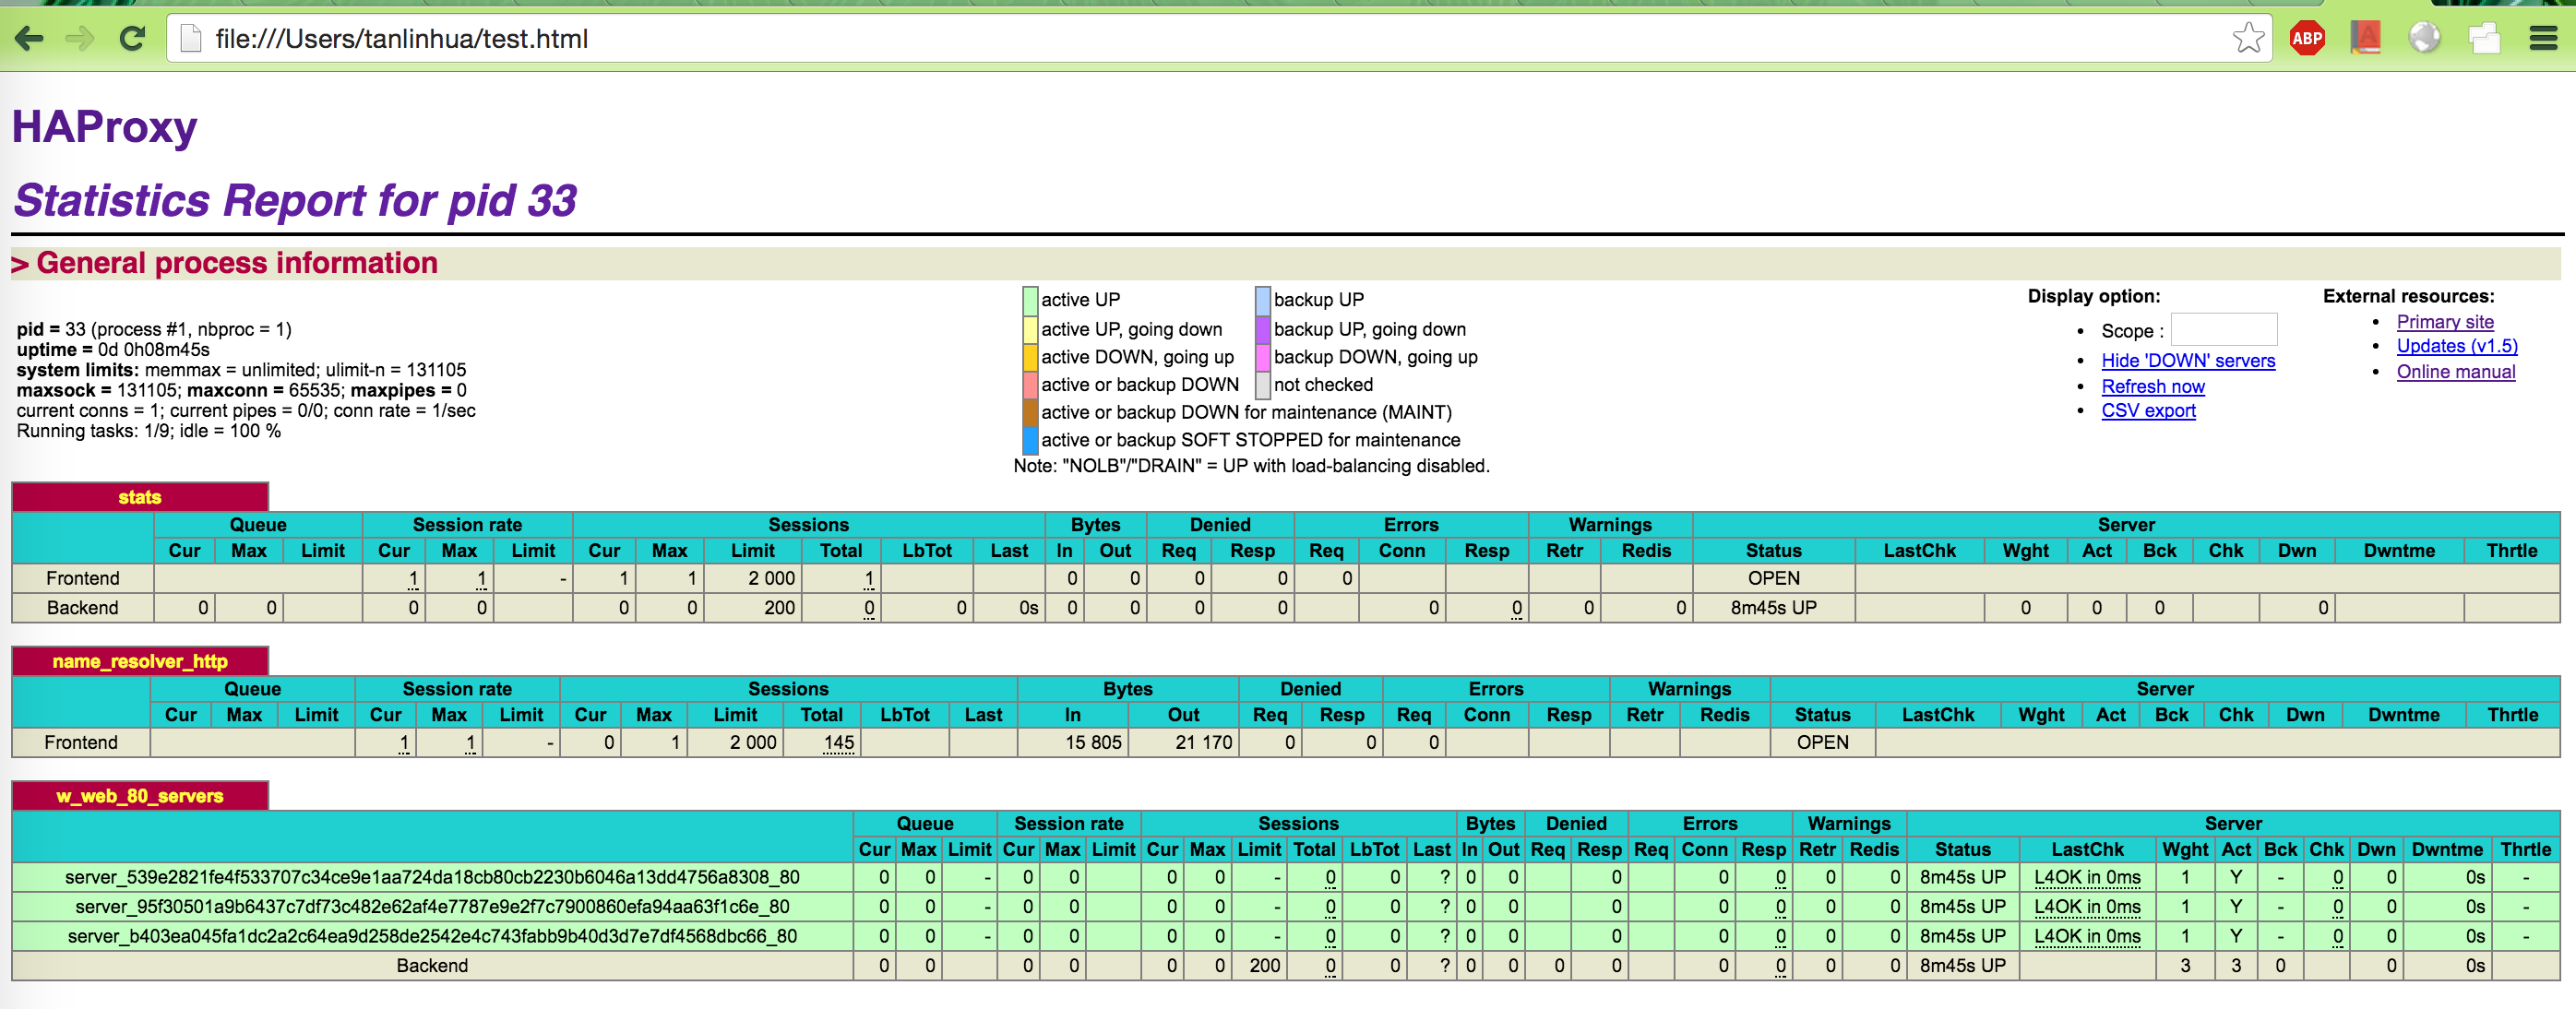Click the w_web_80_servers proxy title

coord(139,796)
